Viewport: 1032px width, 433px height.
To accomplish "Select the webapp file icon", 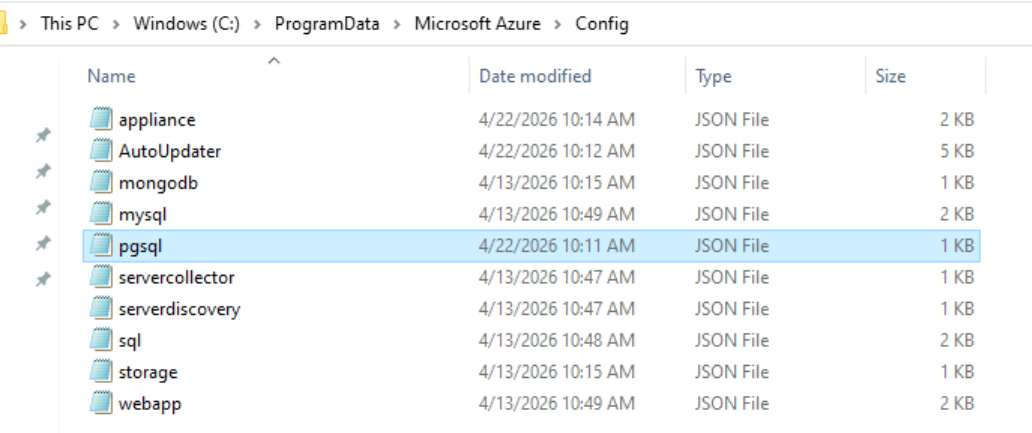I will (101, 403).
